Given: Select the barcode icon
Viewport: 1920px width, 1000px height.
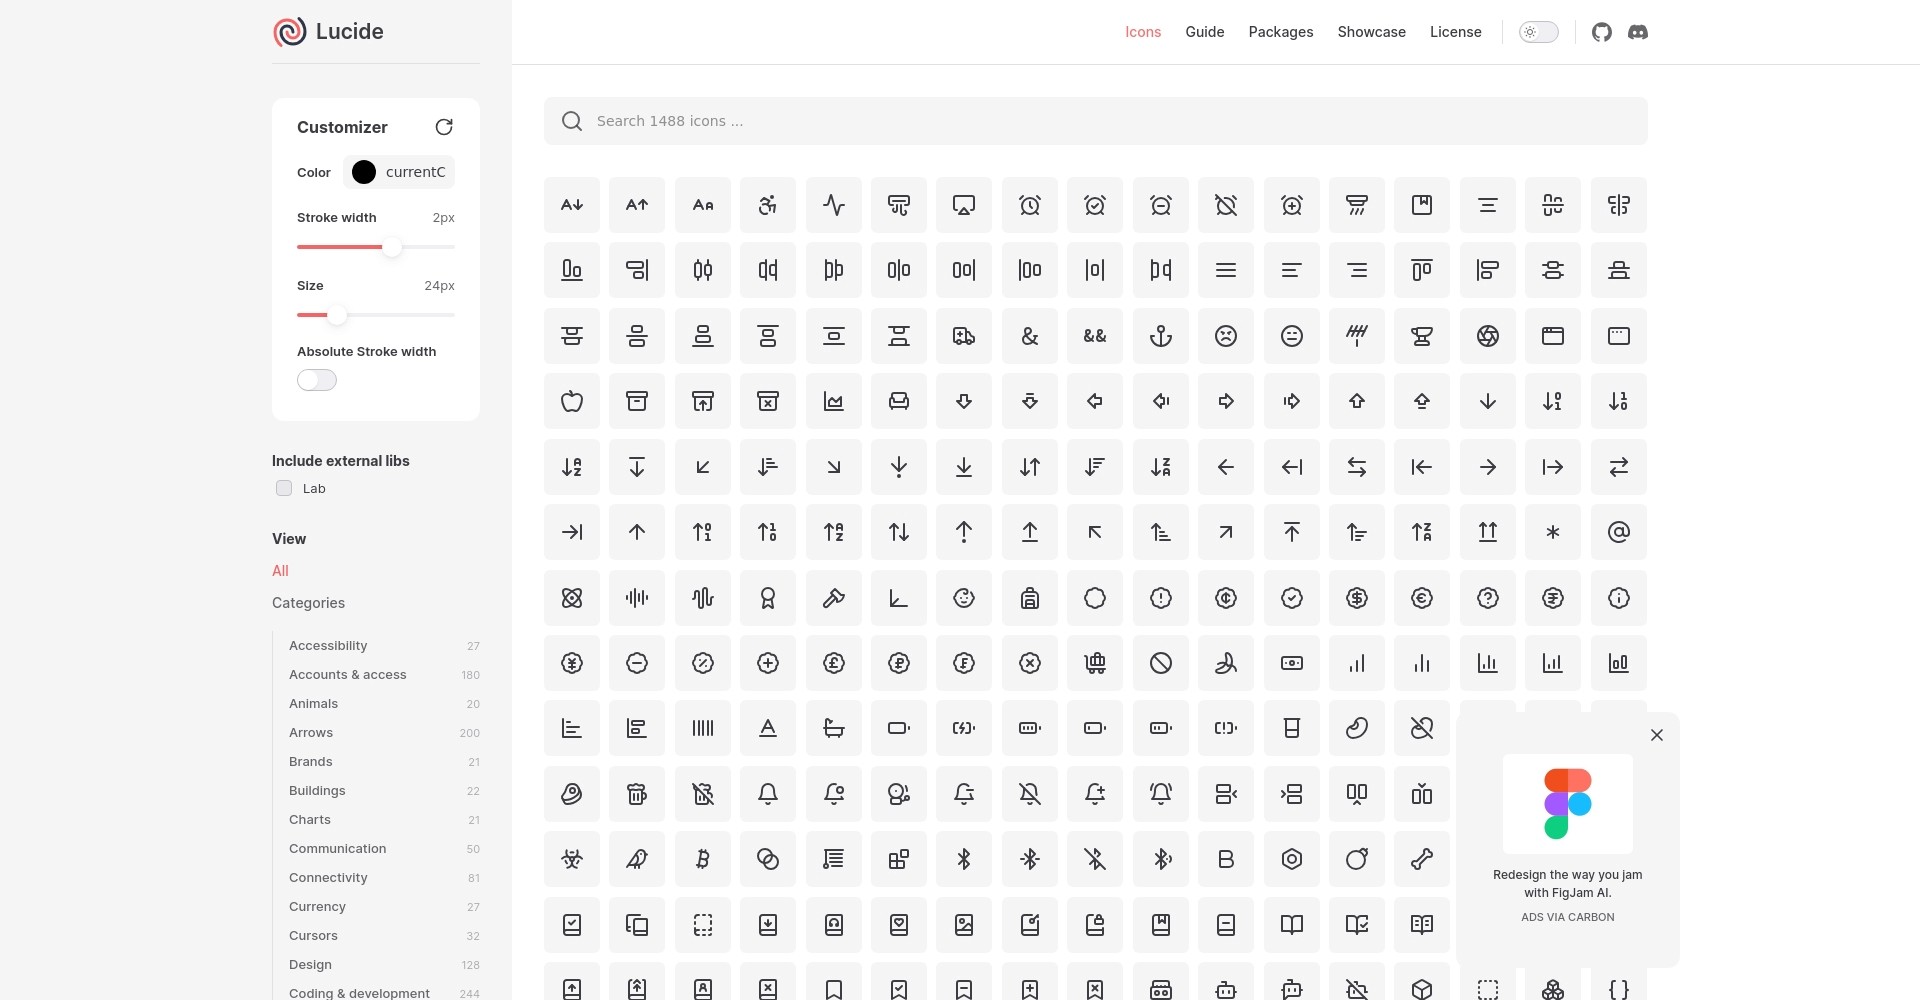Looking at the screenshot, I should click(702, 728).
